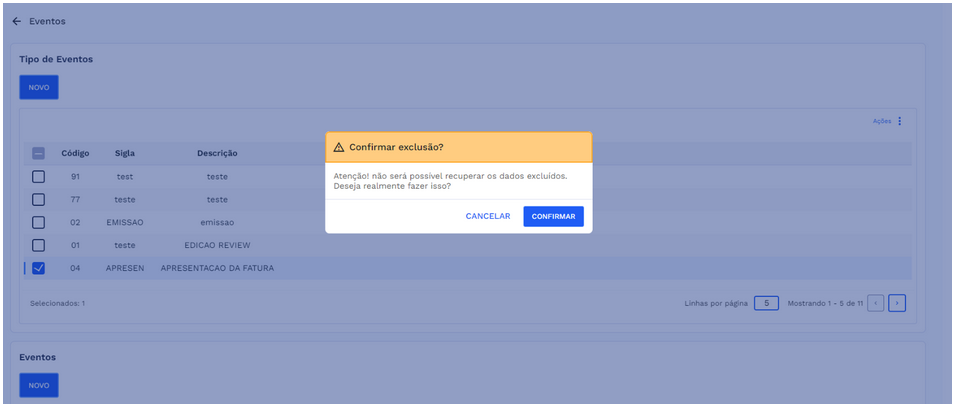This screenshot has width=955, height=408.
Task: Click the Descrição column header
Action: 217,153
